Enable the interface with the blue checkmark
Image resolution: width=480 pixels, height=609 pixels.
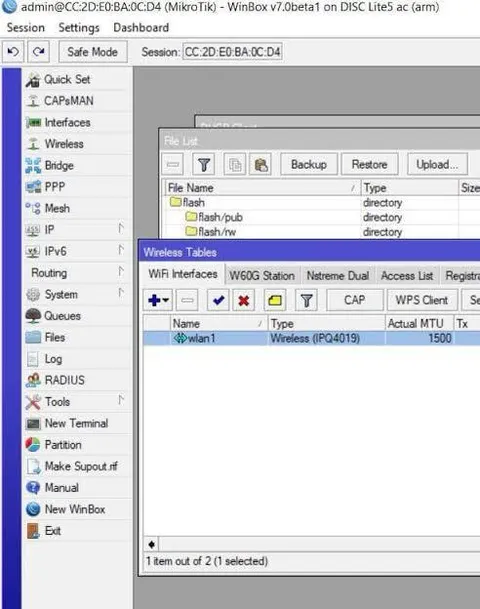pos(218,300)
